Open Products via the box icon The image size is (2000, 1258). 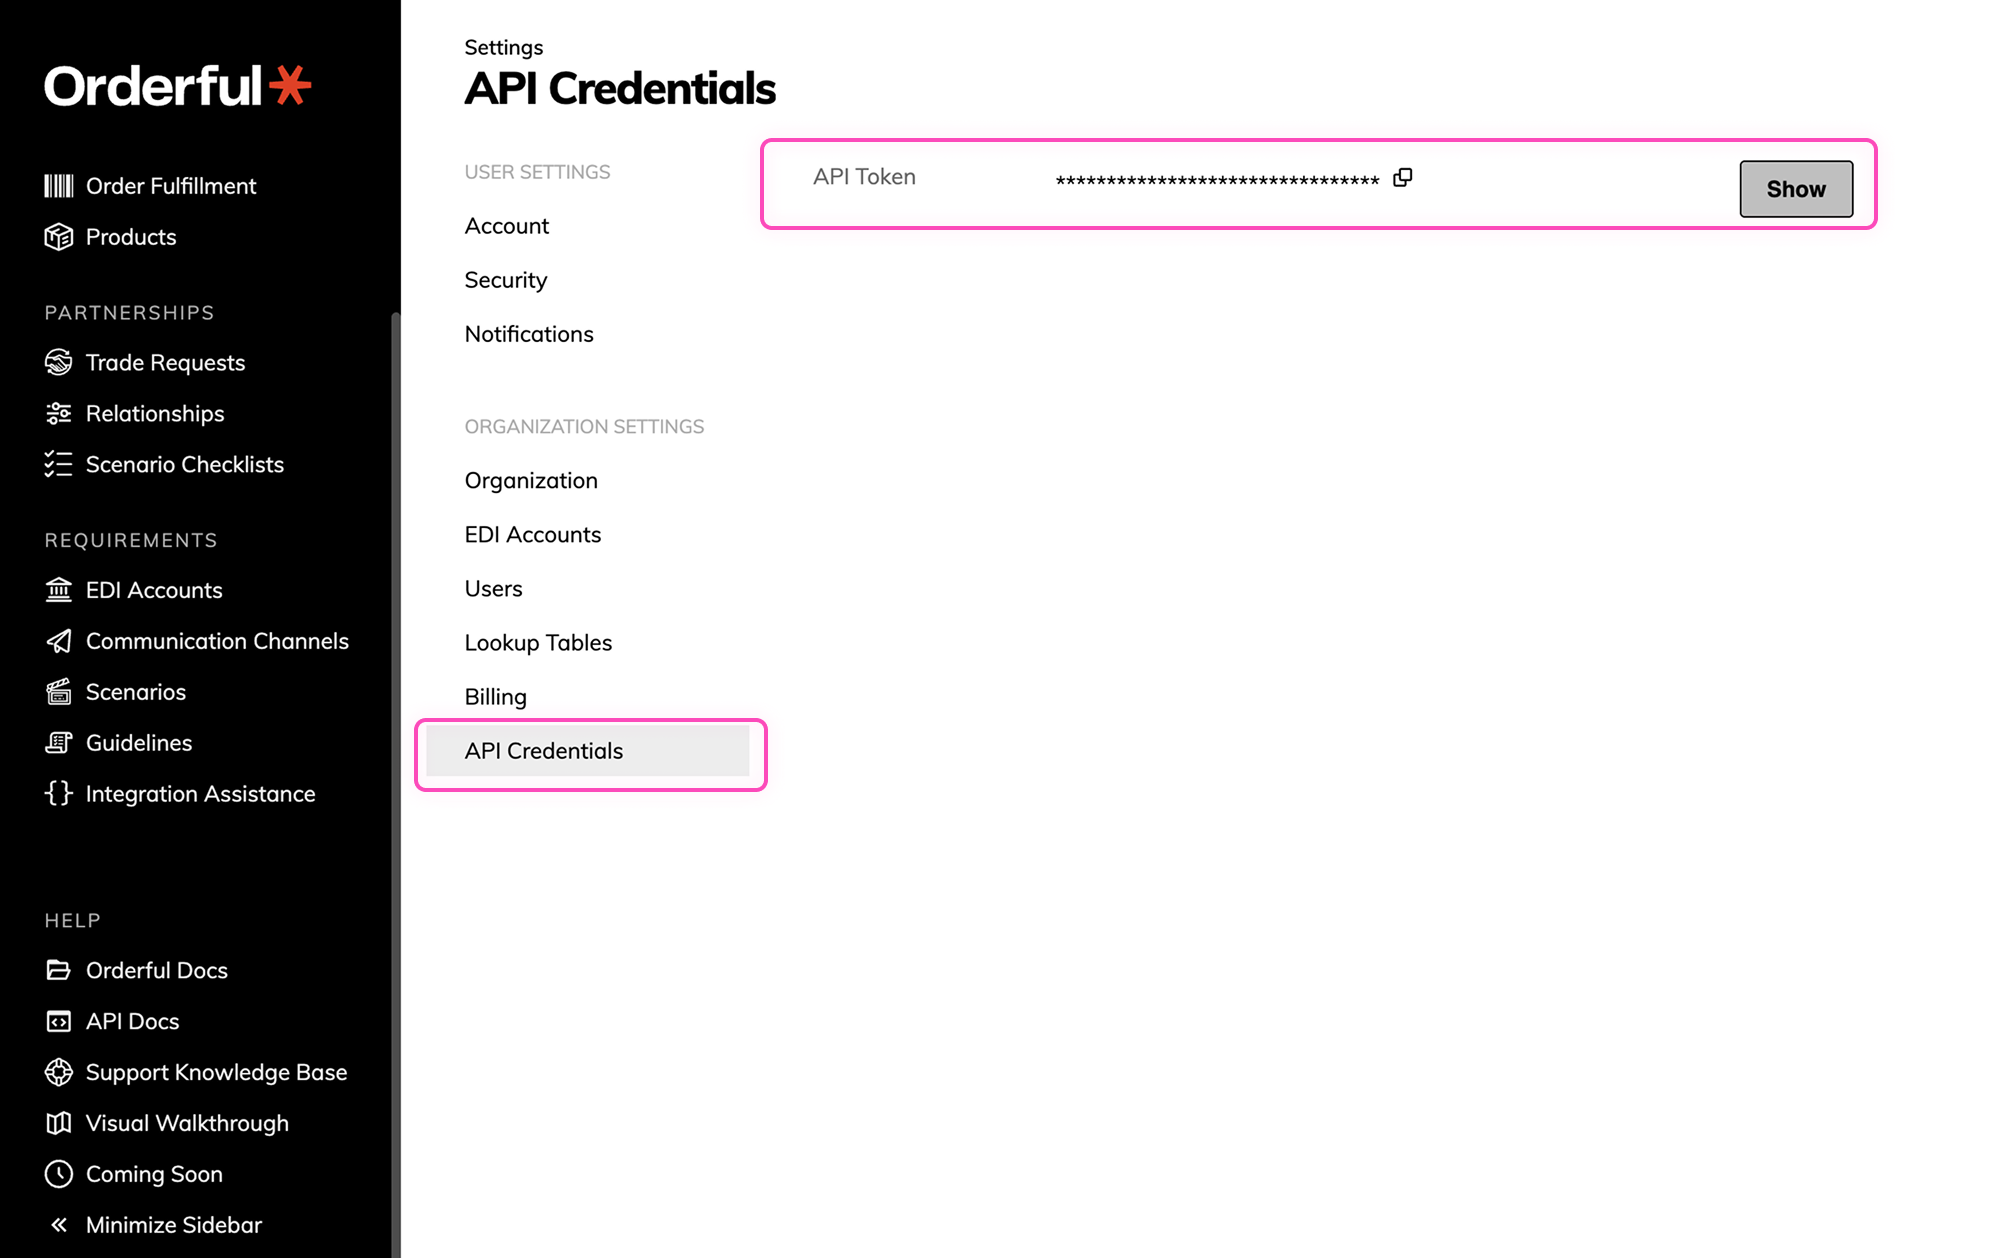[60, 237]
